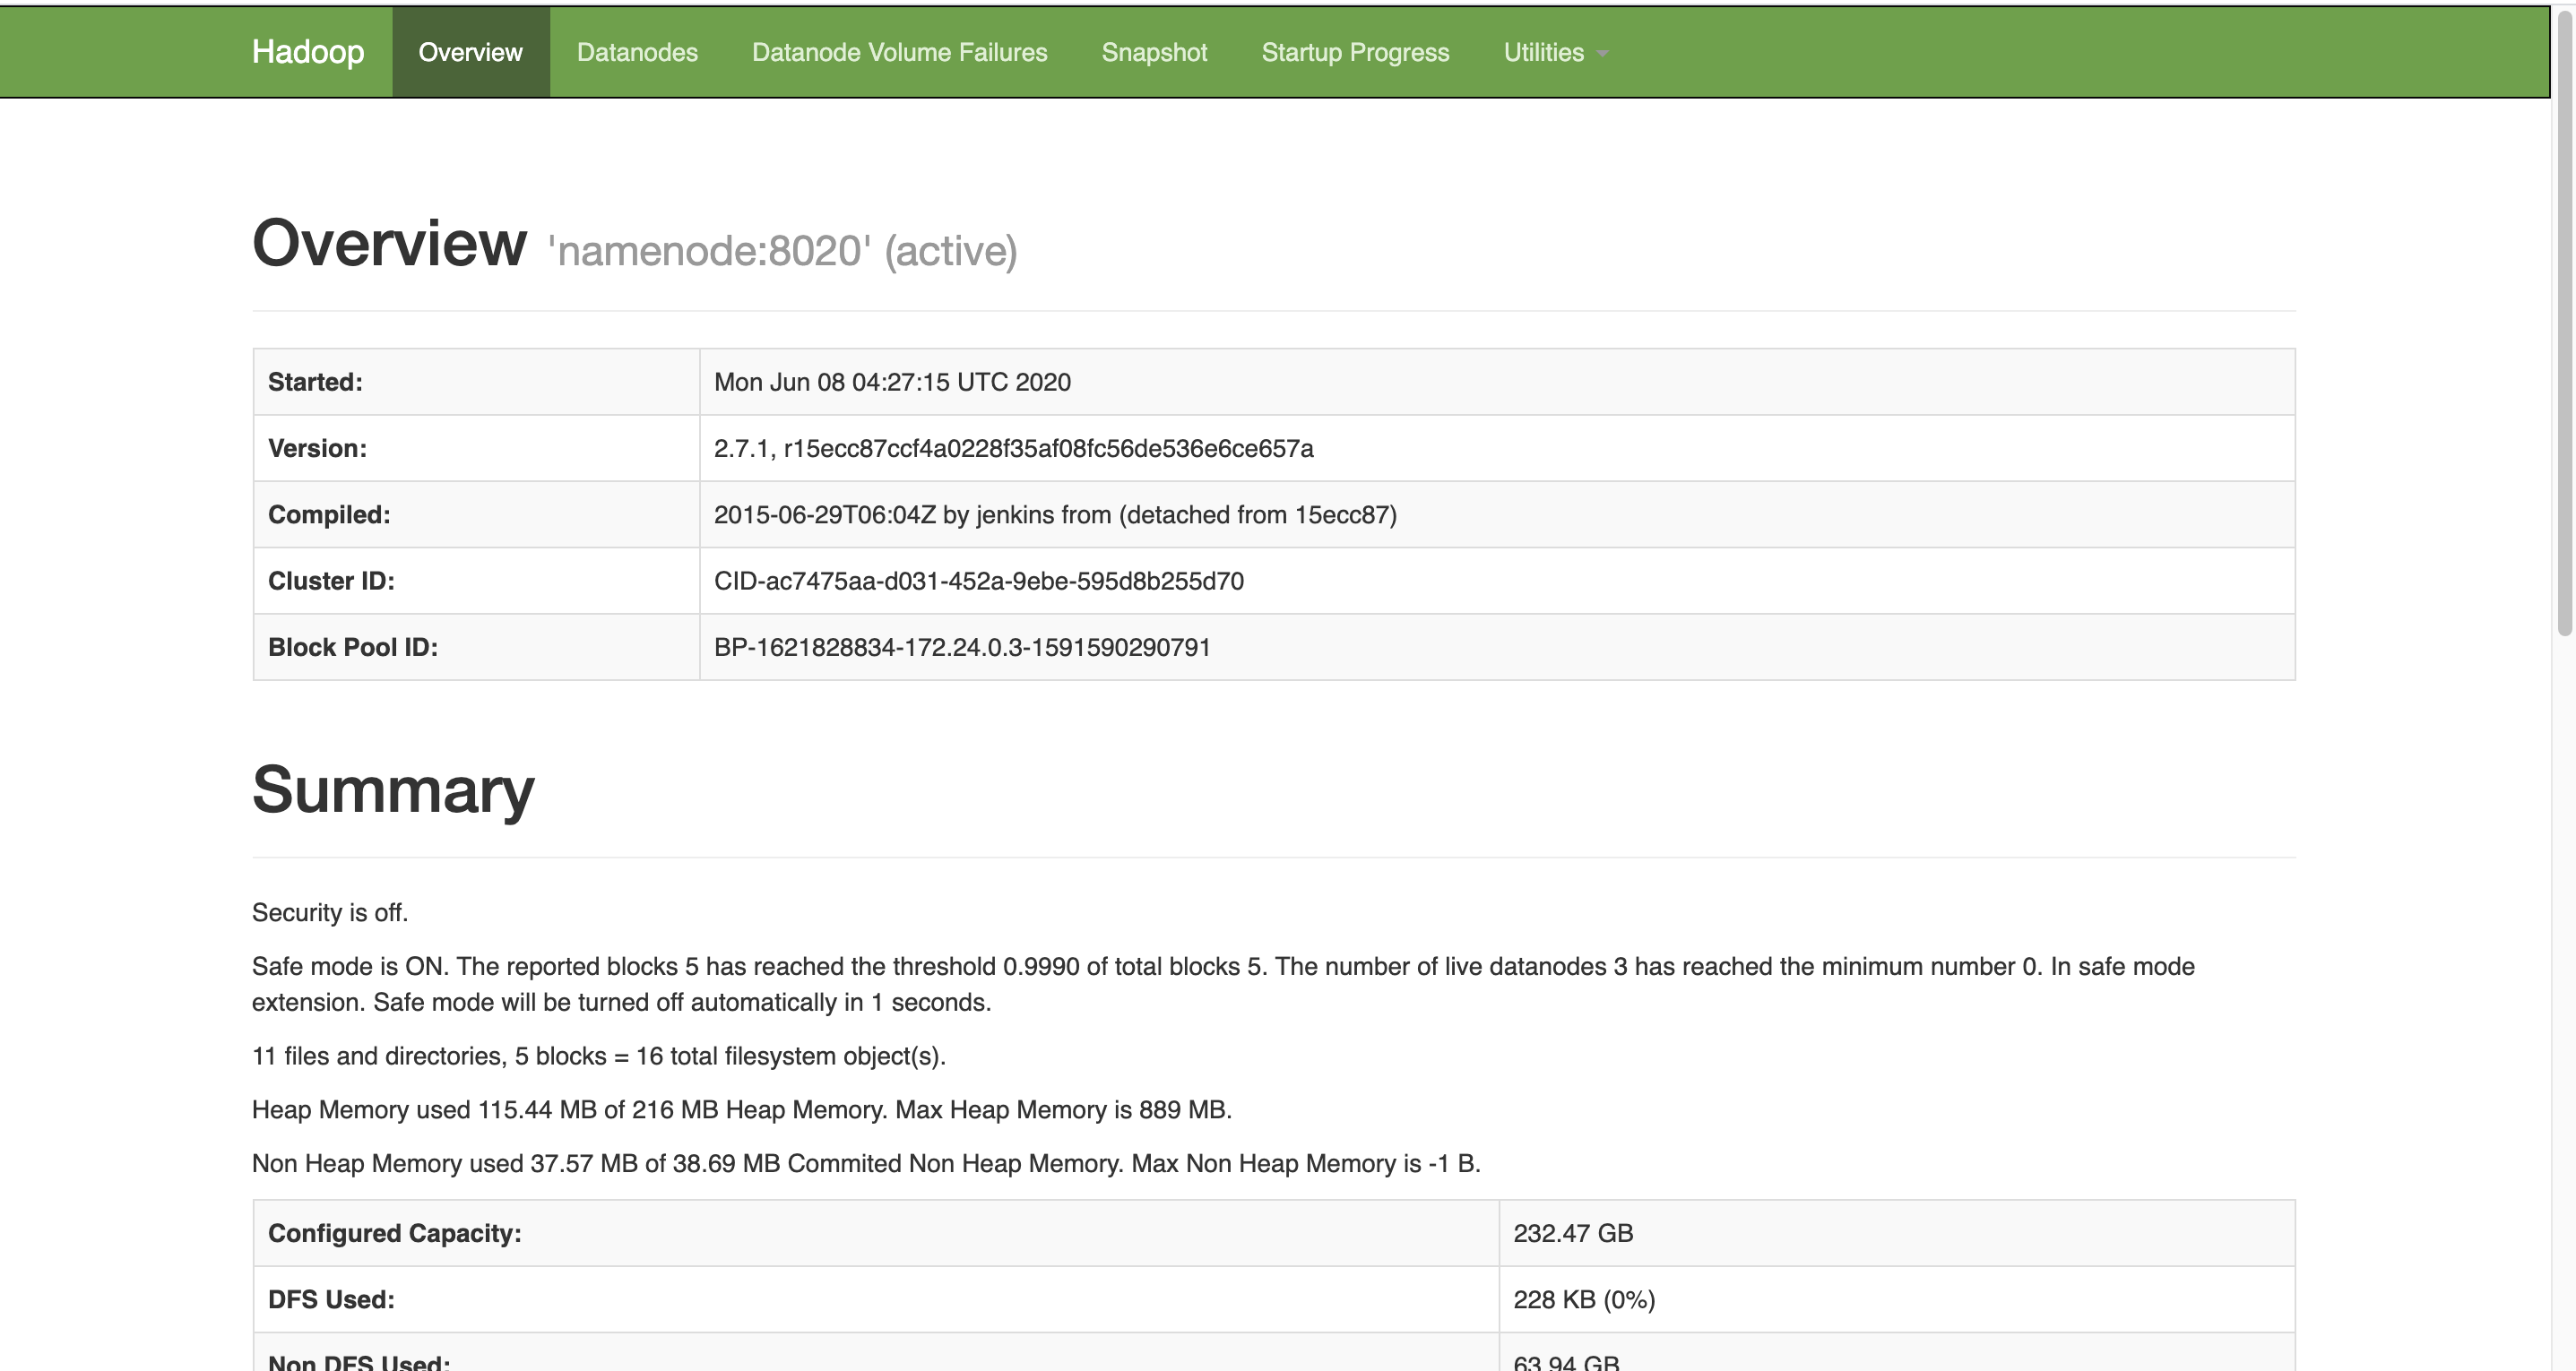2576x1371 pixels.
Task: Click the 'Overview' page heading
Action: click(389, 243)
